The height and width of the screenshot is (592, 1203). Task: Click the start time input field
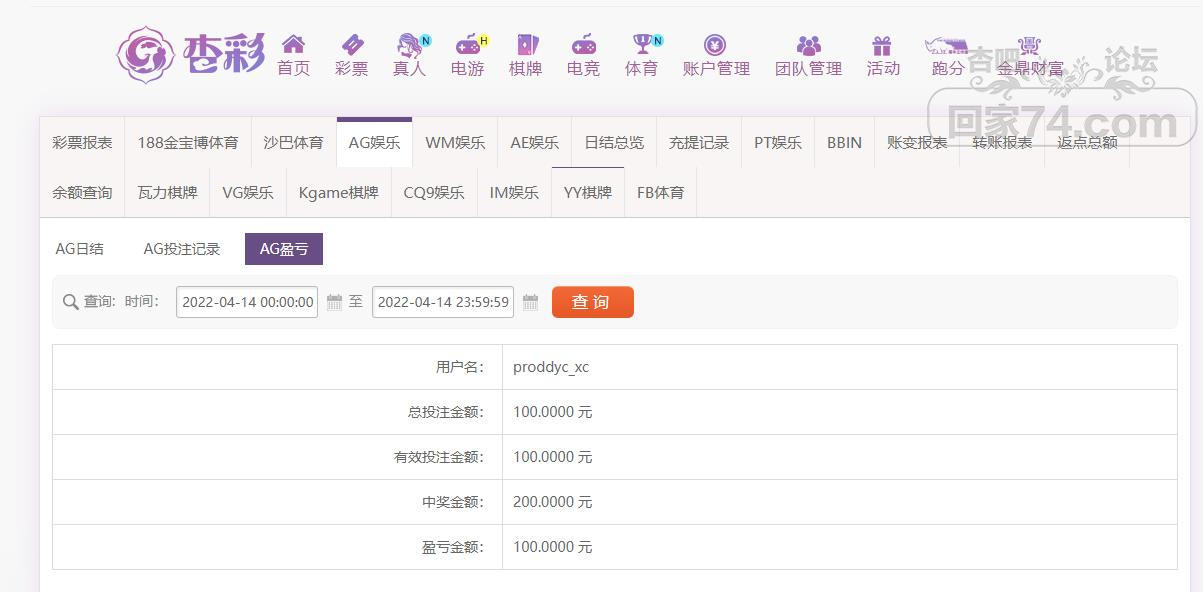click(247, 302)
